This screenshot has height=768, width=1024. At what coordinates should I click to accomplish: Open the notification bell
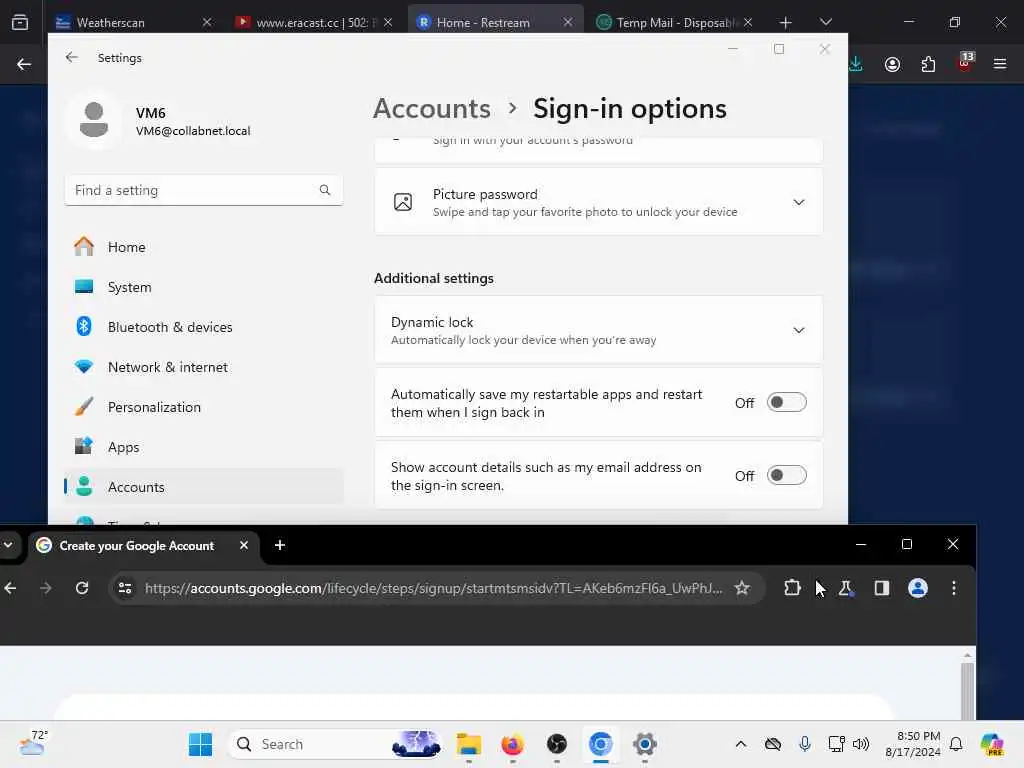tap(956, 744)
